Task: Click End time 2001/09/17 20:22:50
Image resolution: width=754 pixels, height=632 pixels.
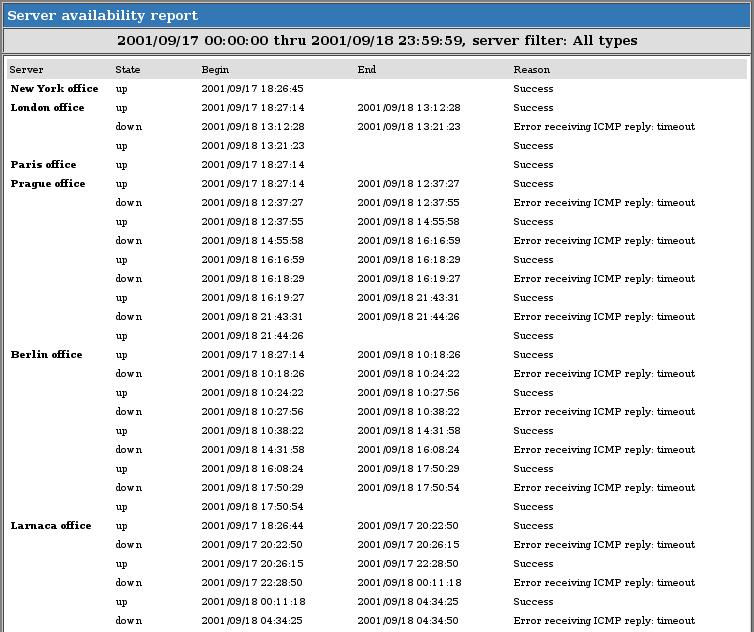Action: pos(408,526)
